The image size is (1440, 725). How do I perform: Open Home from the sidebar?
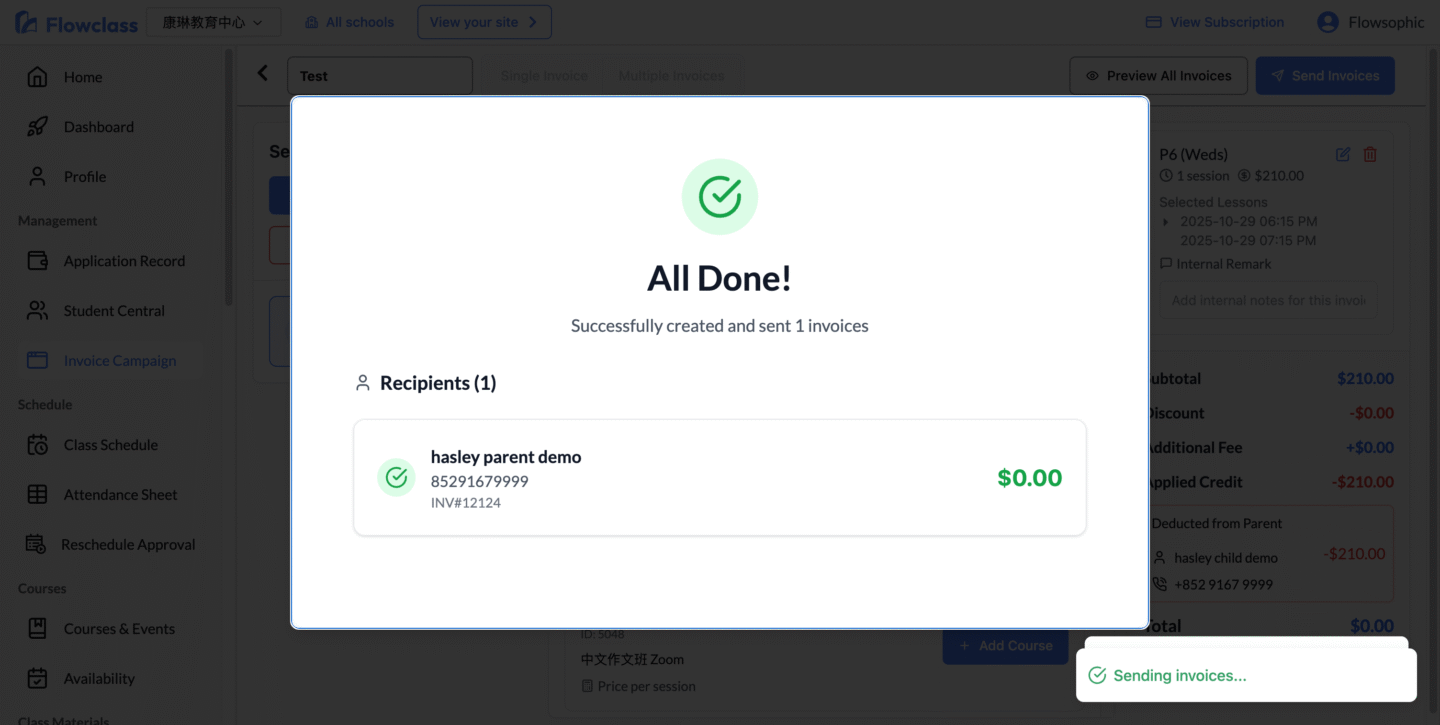83,77
